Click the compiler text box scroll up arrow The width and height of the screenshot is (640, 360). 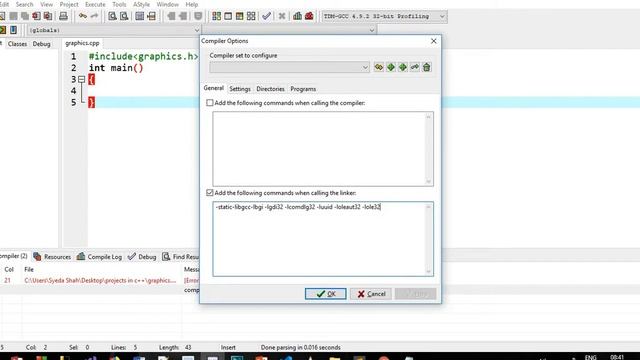coord(429,117)
